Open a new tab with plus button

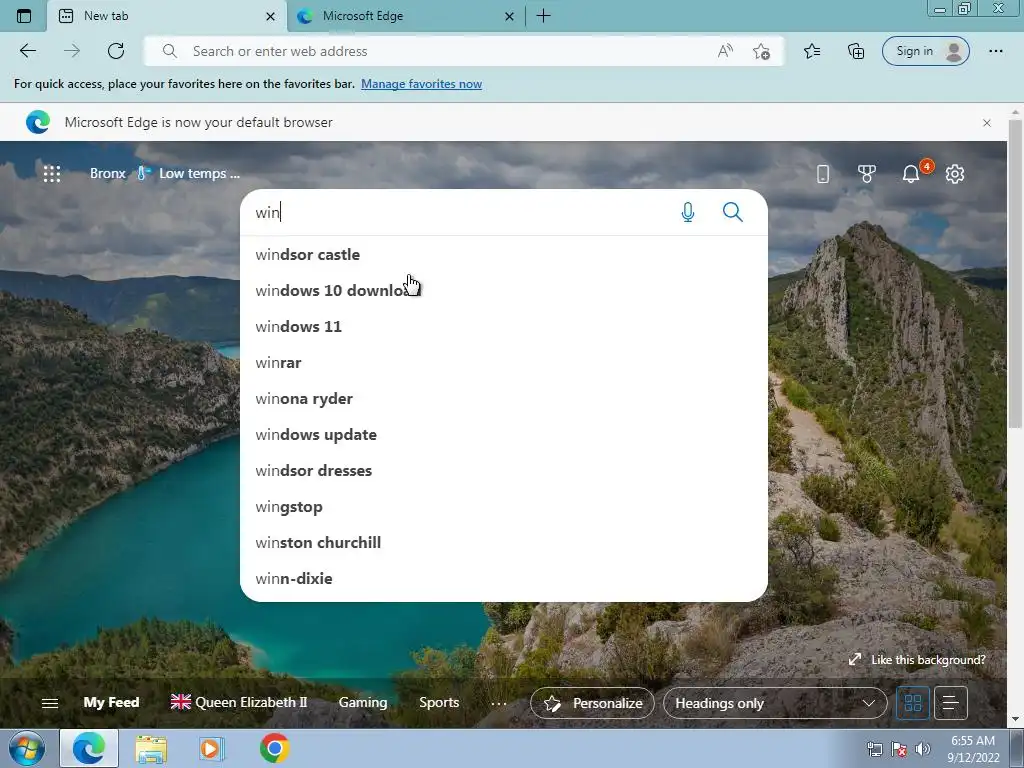543,16
